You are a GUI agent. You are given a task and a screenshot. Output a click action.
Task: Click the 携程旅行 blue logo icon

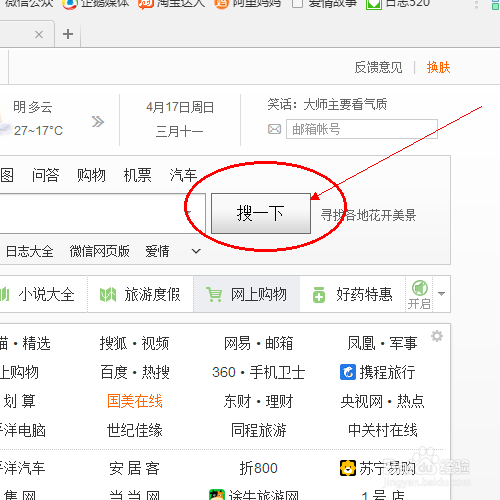[x=348, y=372]
